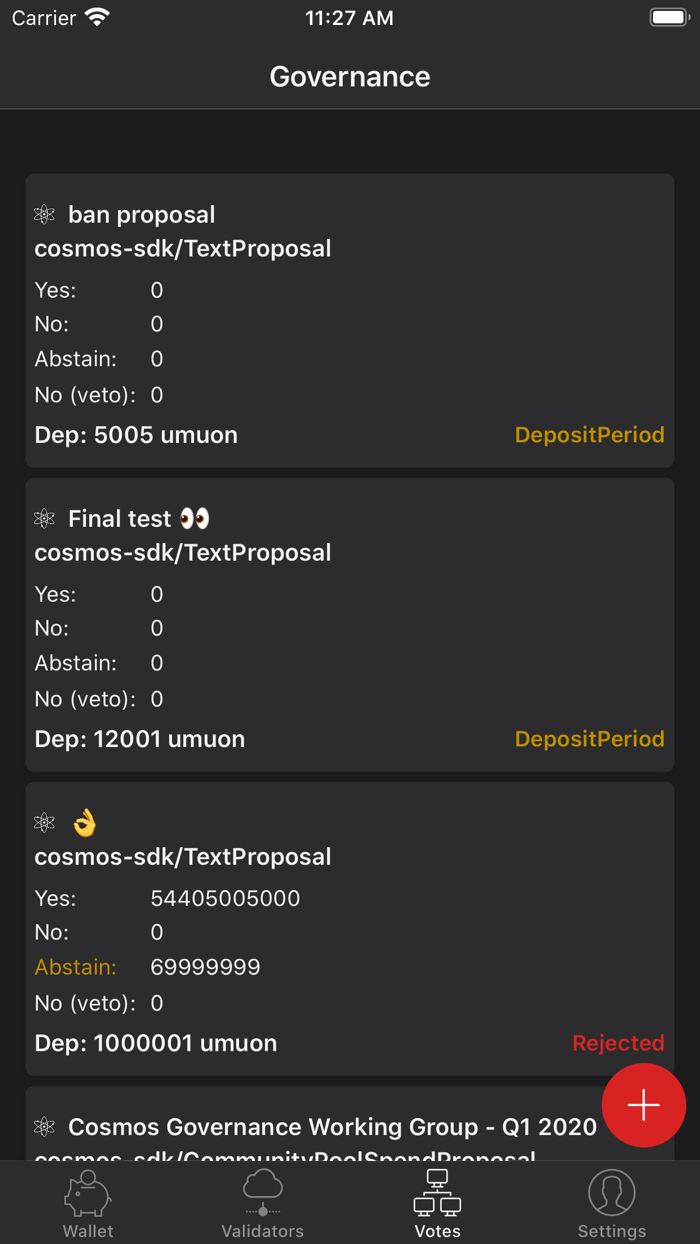Tap the Rejected status label
The width and height of the screenshot is (700, 1244).
point(618,1042)
